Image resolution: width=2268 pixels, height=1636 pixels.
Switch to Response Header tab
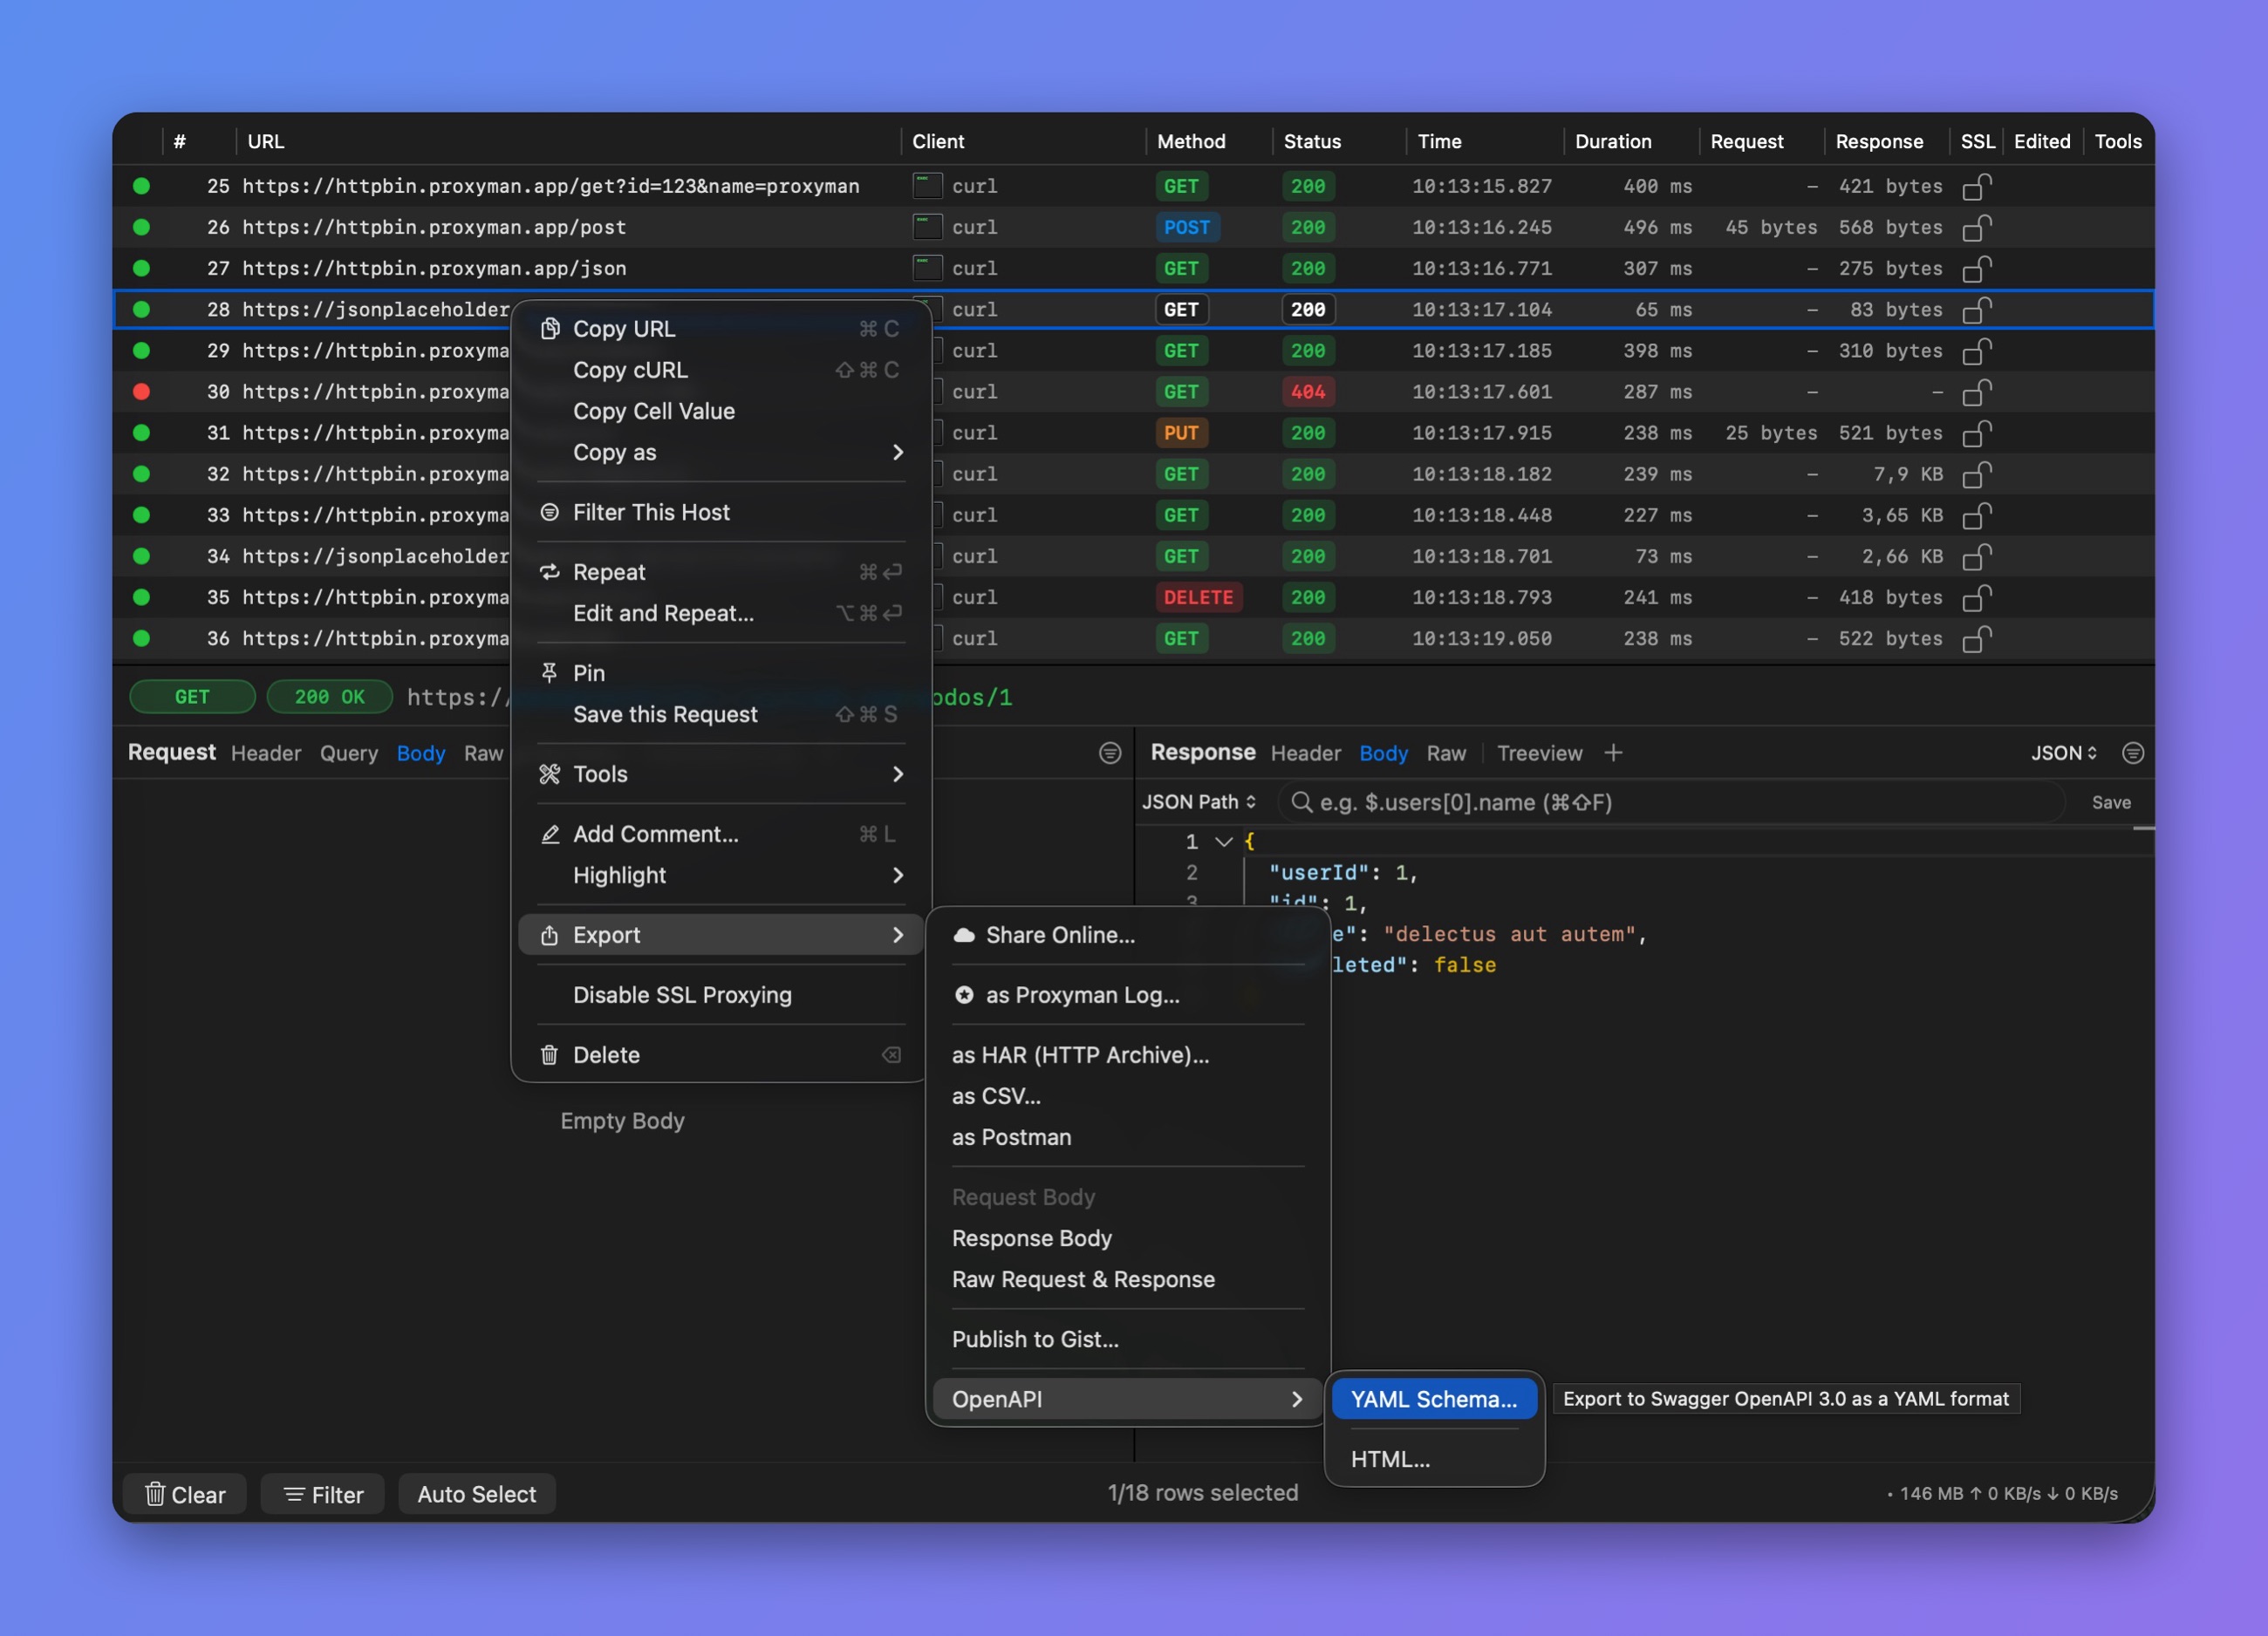click(1305, 753)
